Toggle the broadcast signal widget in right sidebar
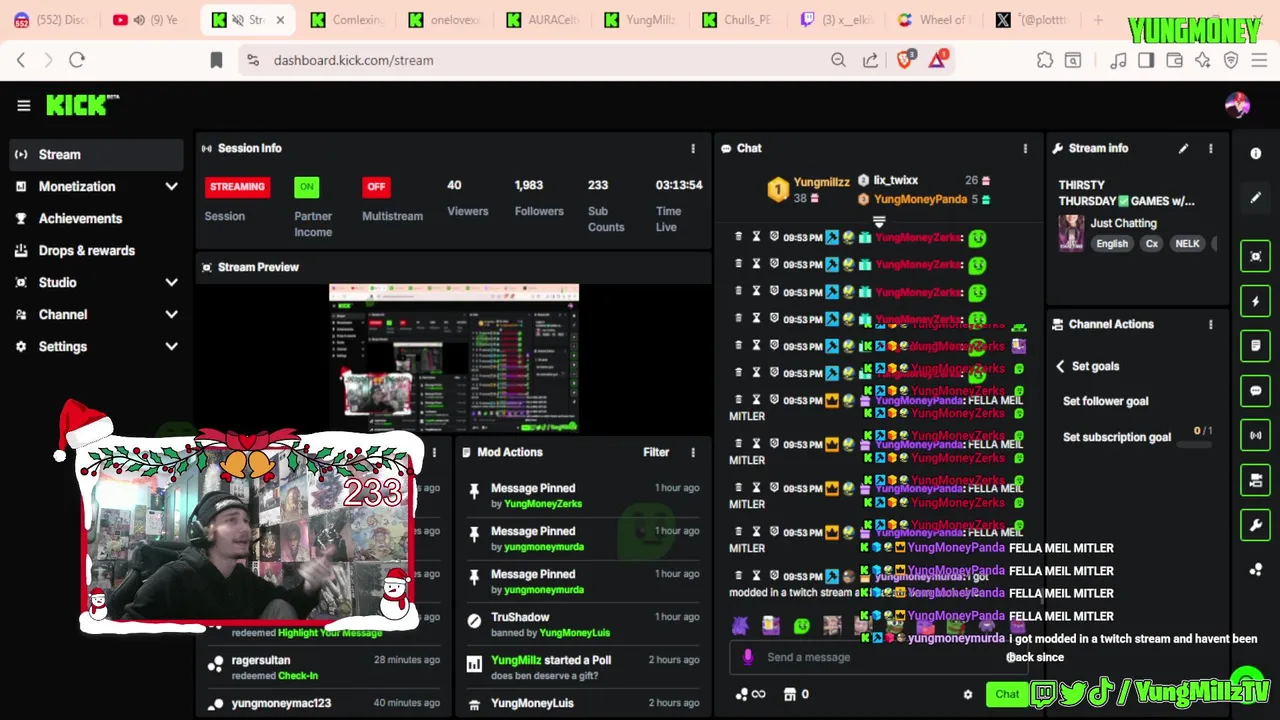Screen dimensions: 1280x720 (1256, 435)
